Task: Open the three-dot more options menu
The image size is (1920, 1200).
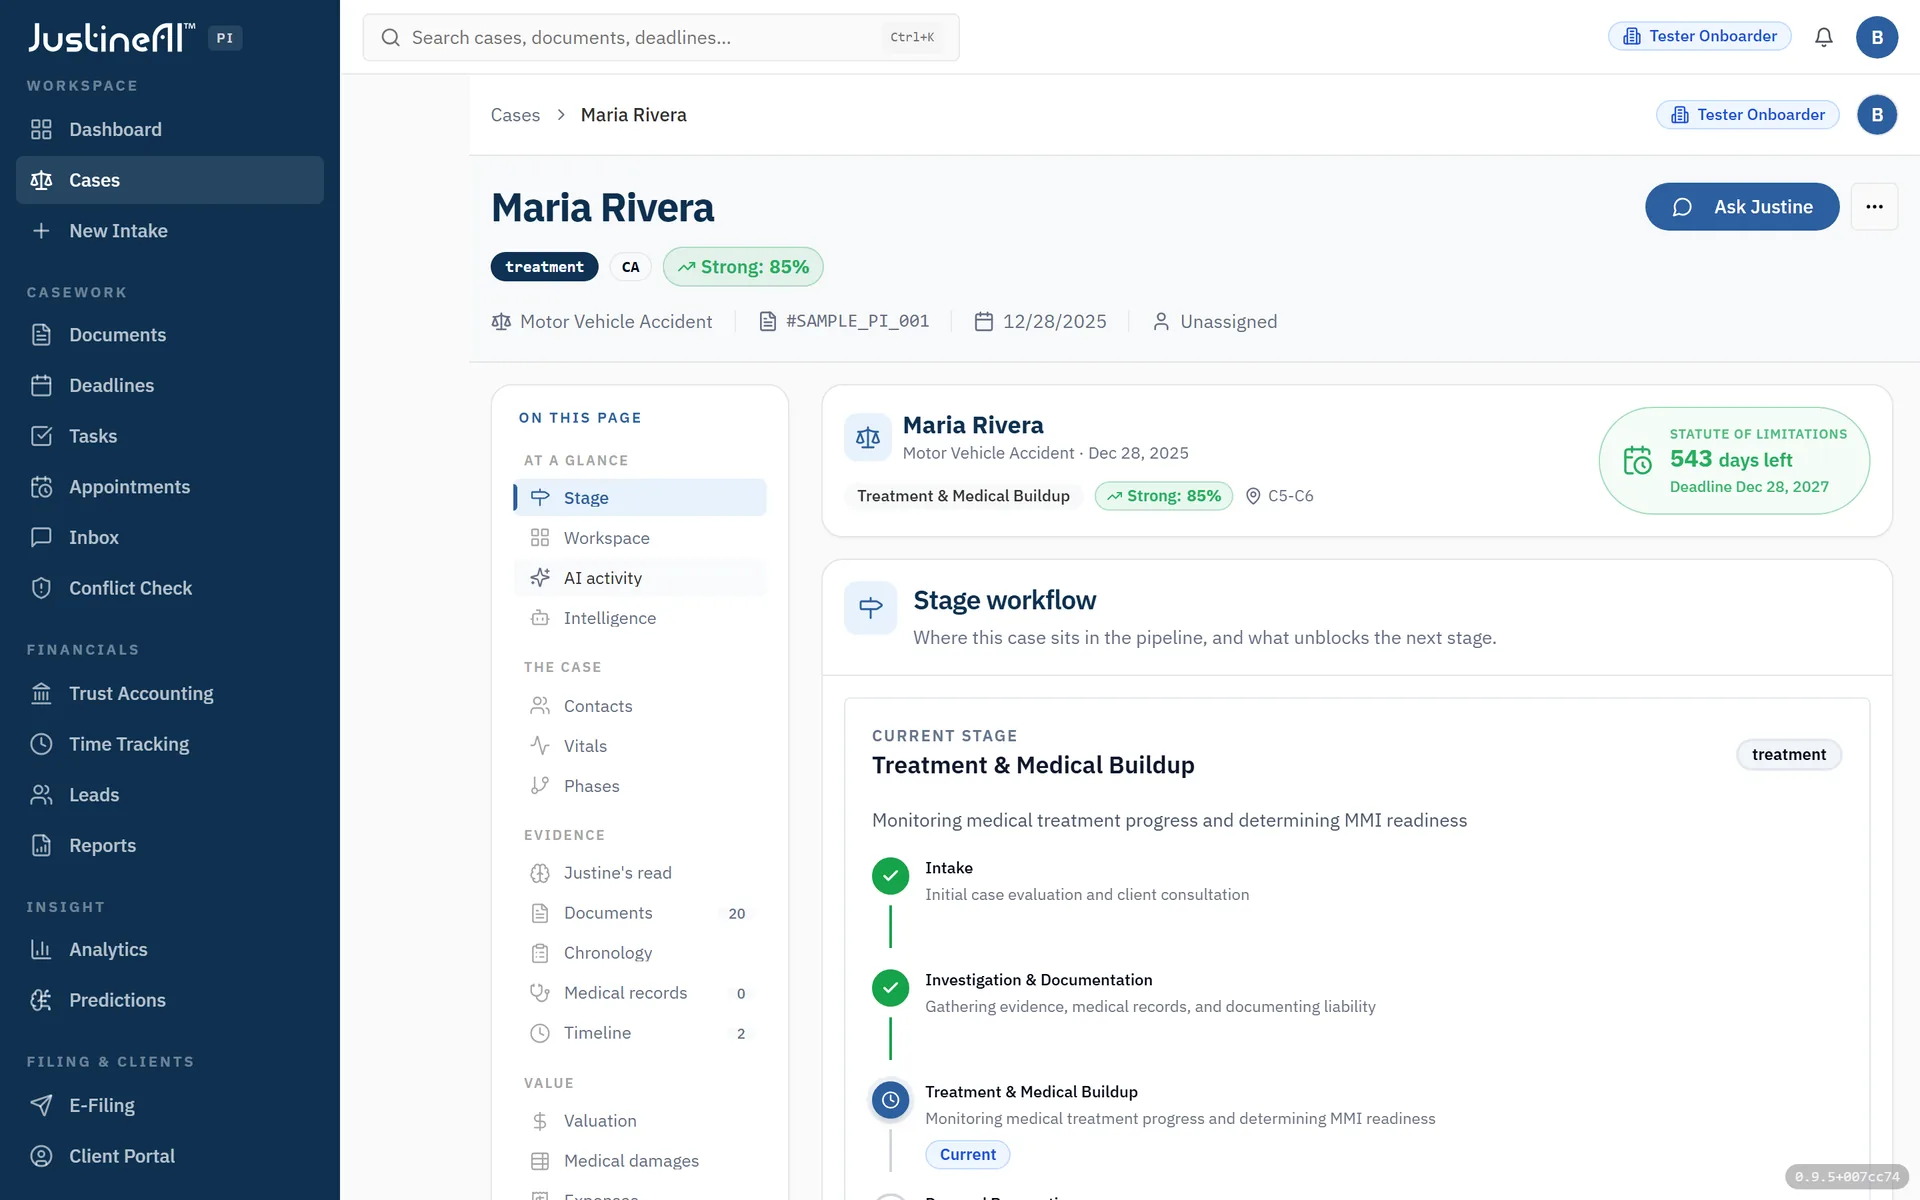Action: (x=1874, y=207)
